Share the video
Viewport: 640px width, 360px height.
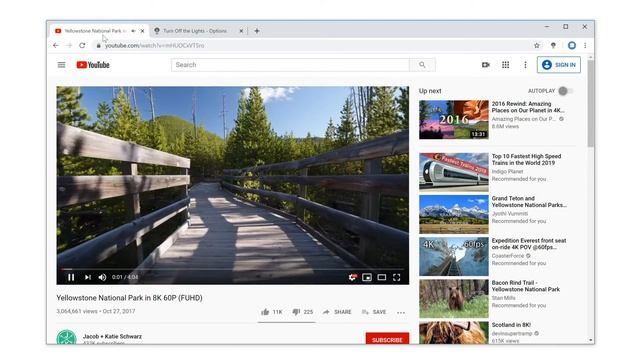[x=337, y=312]
